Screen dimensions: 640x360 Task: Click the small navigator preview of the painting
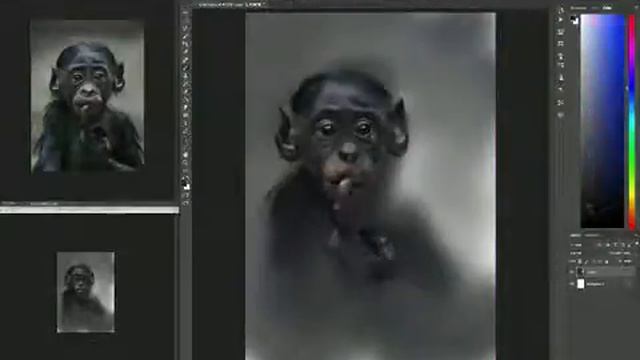tap(86, 292)
